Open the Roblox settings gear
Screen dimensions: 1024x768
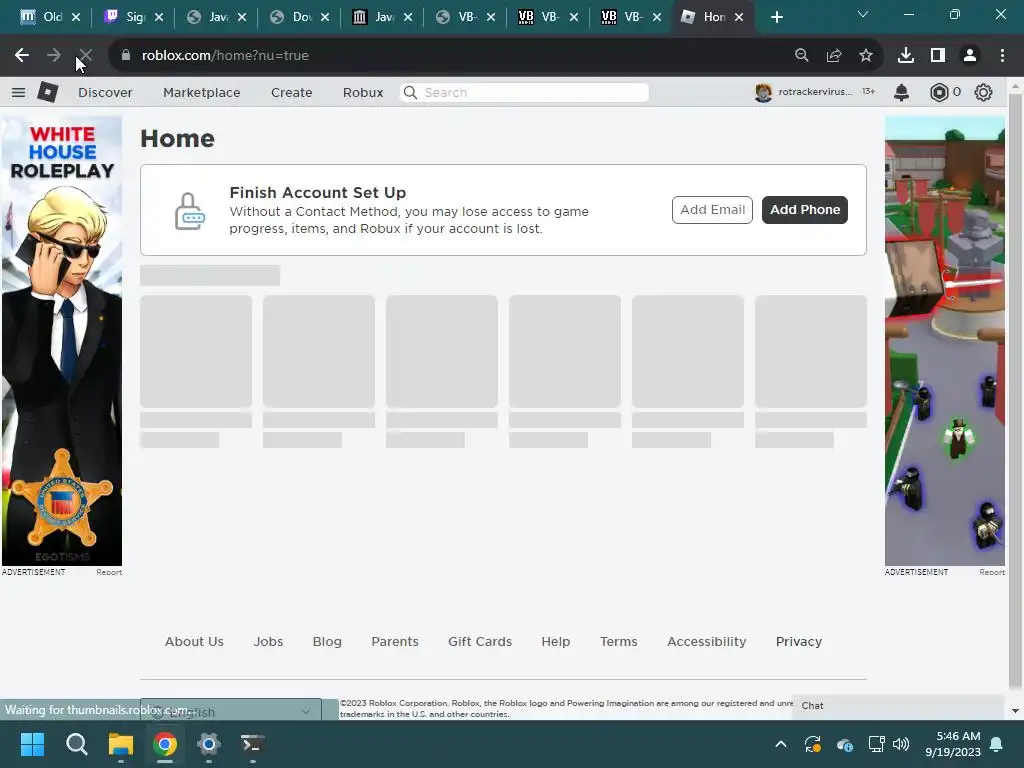tap(983, 93)
